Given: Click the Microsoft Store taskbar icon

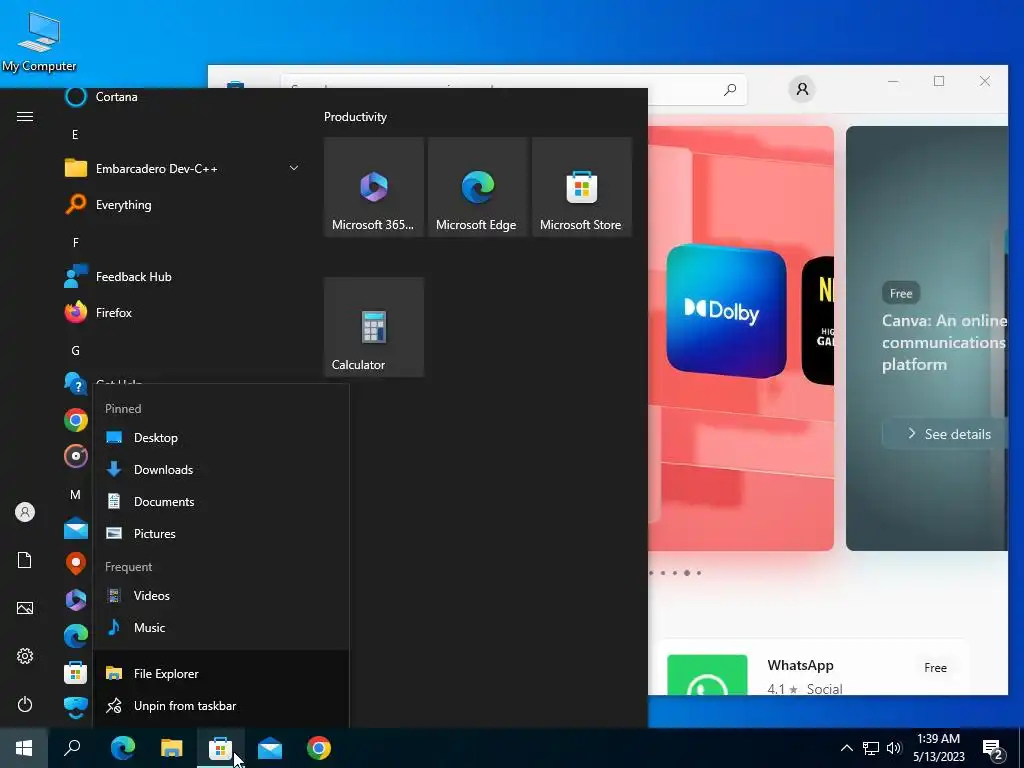Looking at the screenshot, I should [x=220, y=748].
